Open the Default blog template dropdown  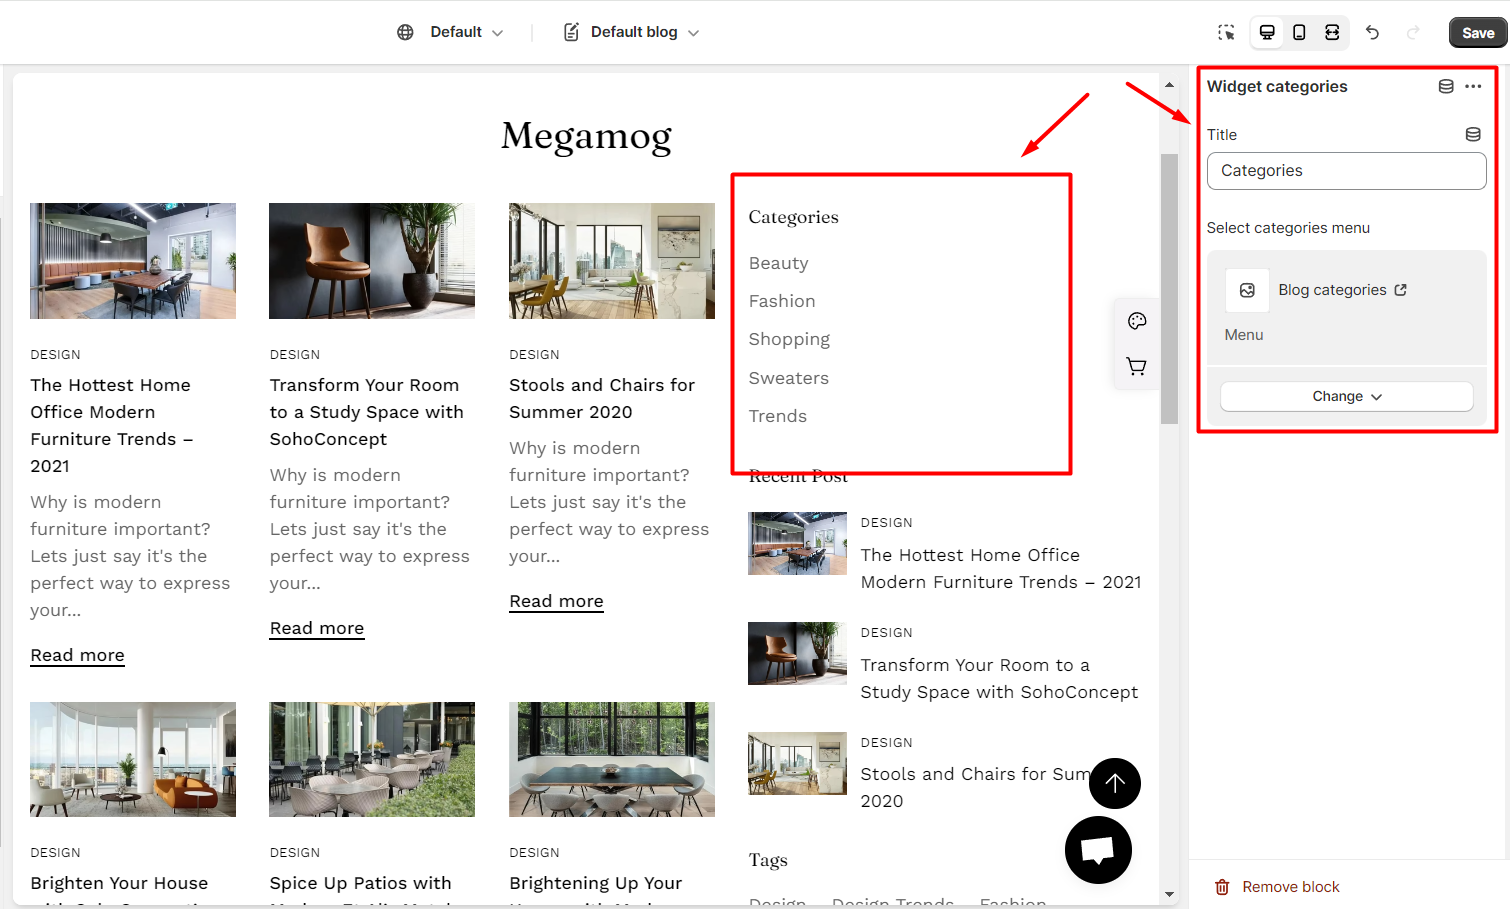[x=645, y=32]
